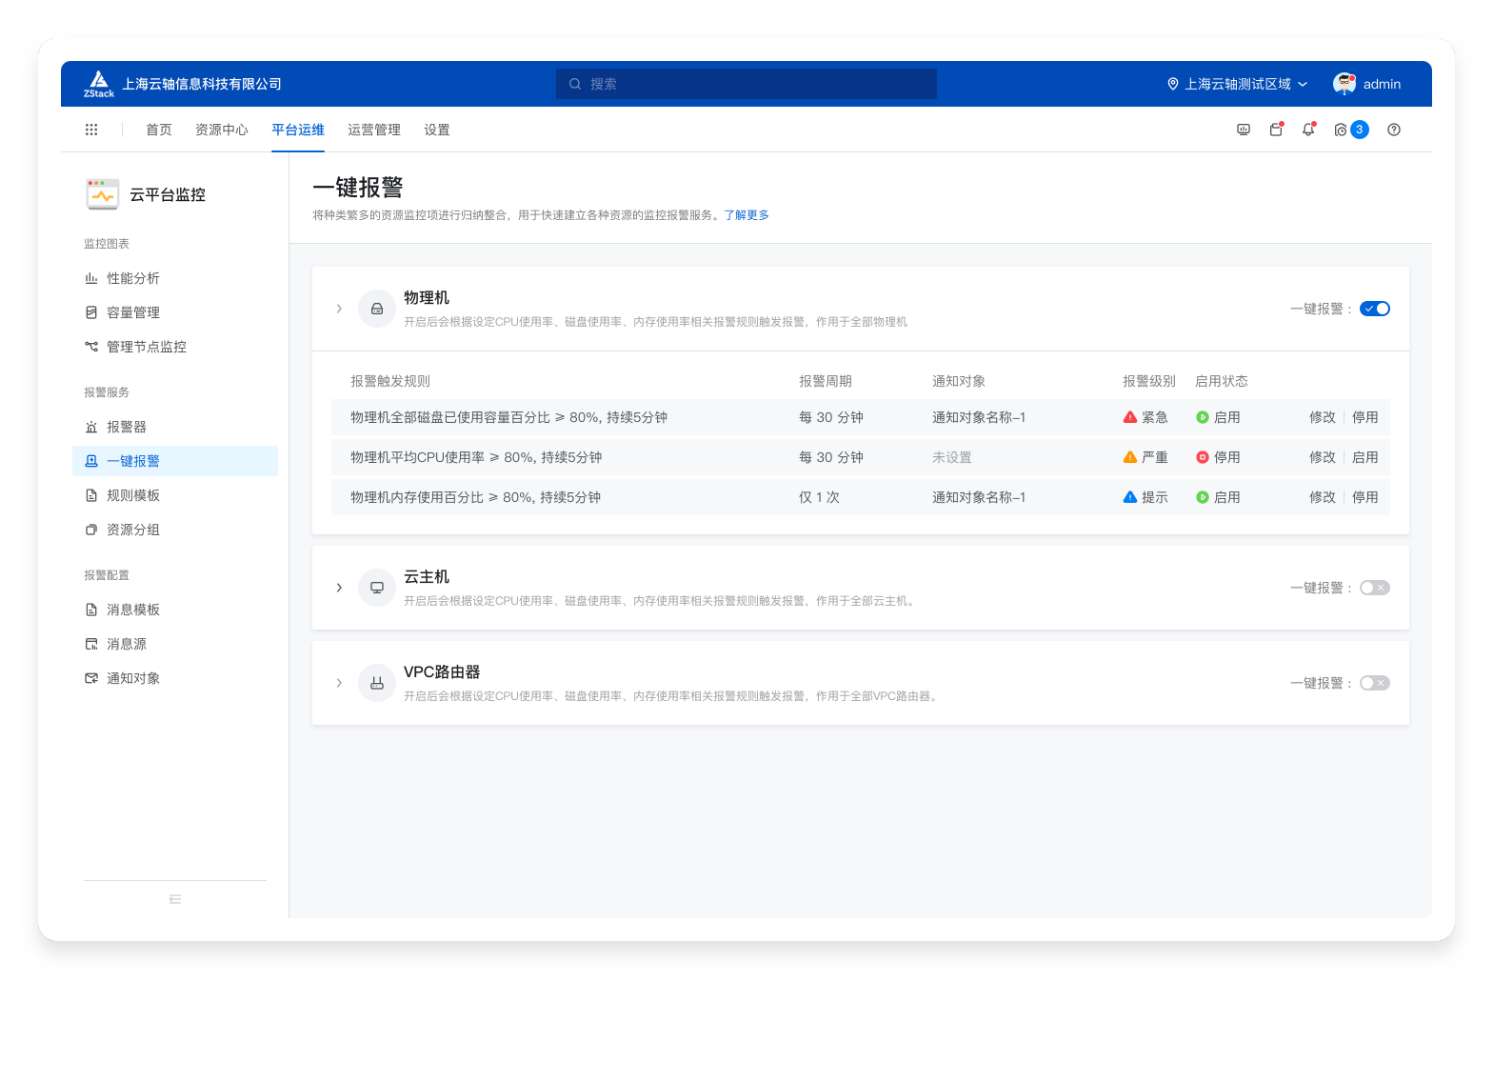Screen dimensions: 1493x1080
Task: Open 规则模板 in the sidebar
Action: point(133,496)
